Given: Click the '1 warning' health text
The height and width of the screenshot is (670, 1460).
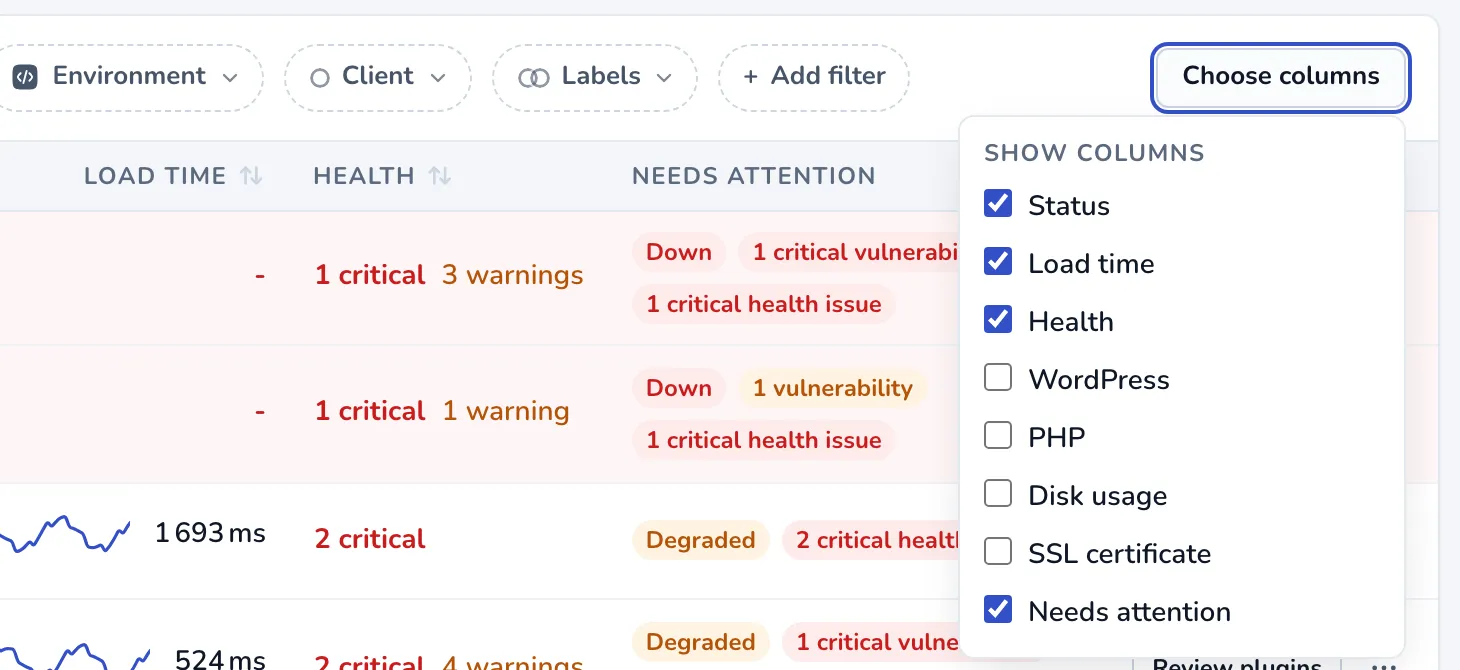Looking at the screenshot, I should click(506, 411).
